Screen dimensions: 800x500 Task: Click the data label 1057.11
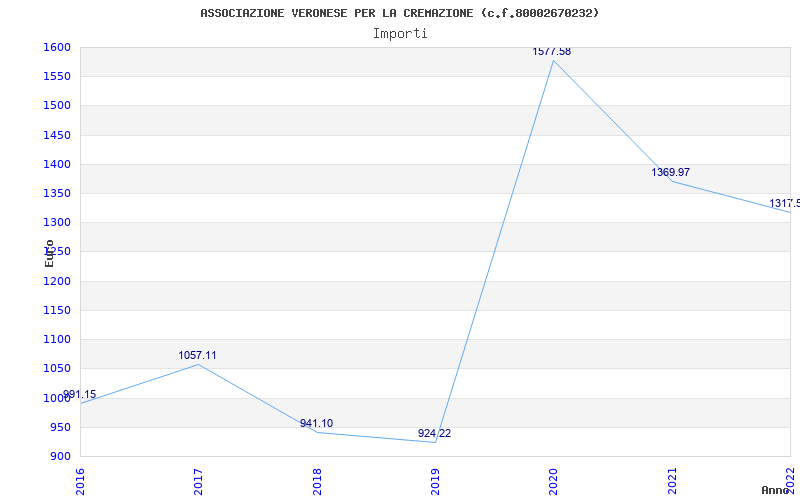[x=197, y=355]
